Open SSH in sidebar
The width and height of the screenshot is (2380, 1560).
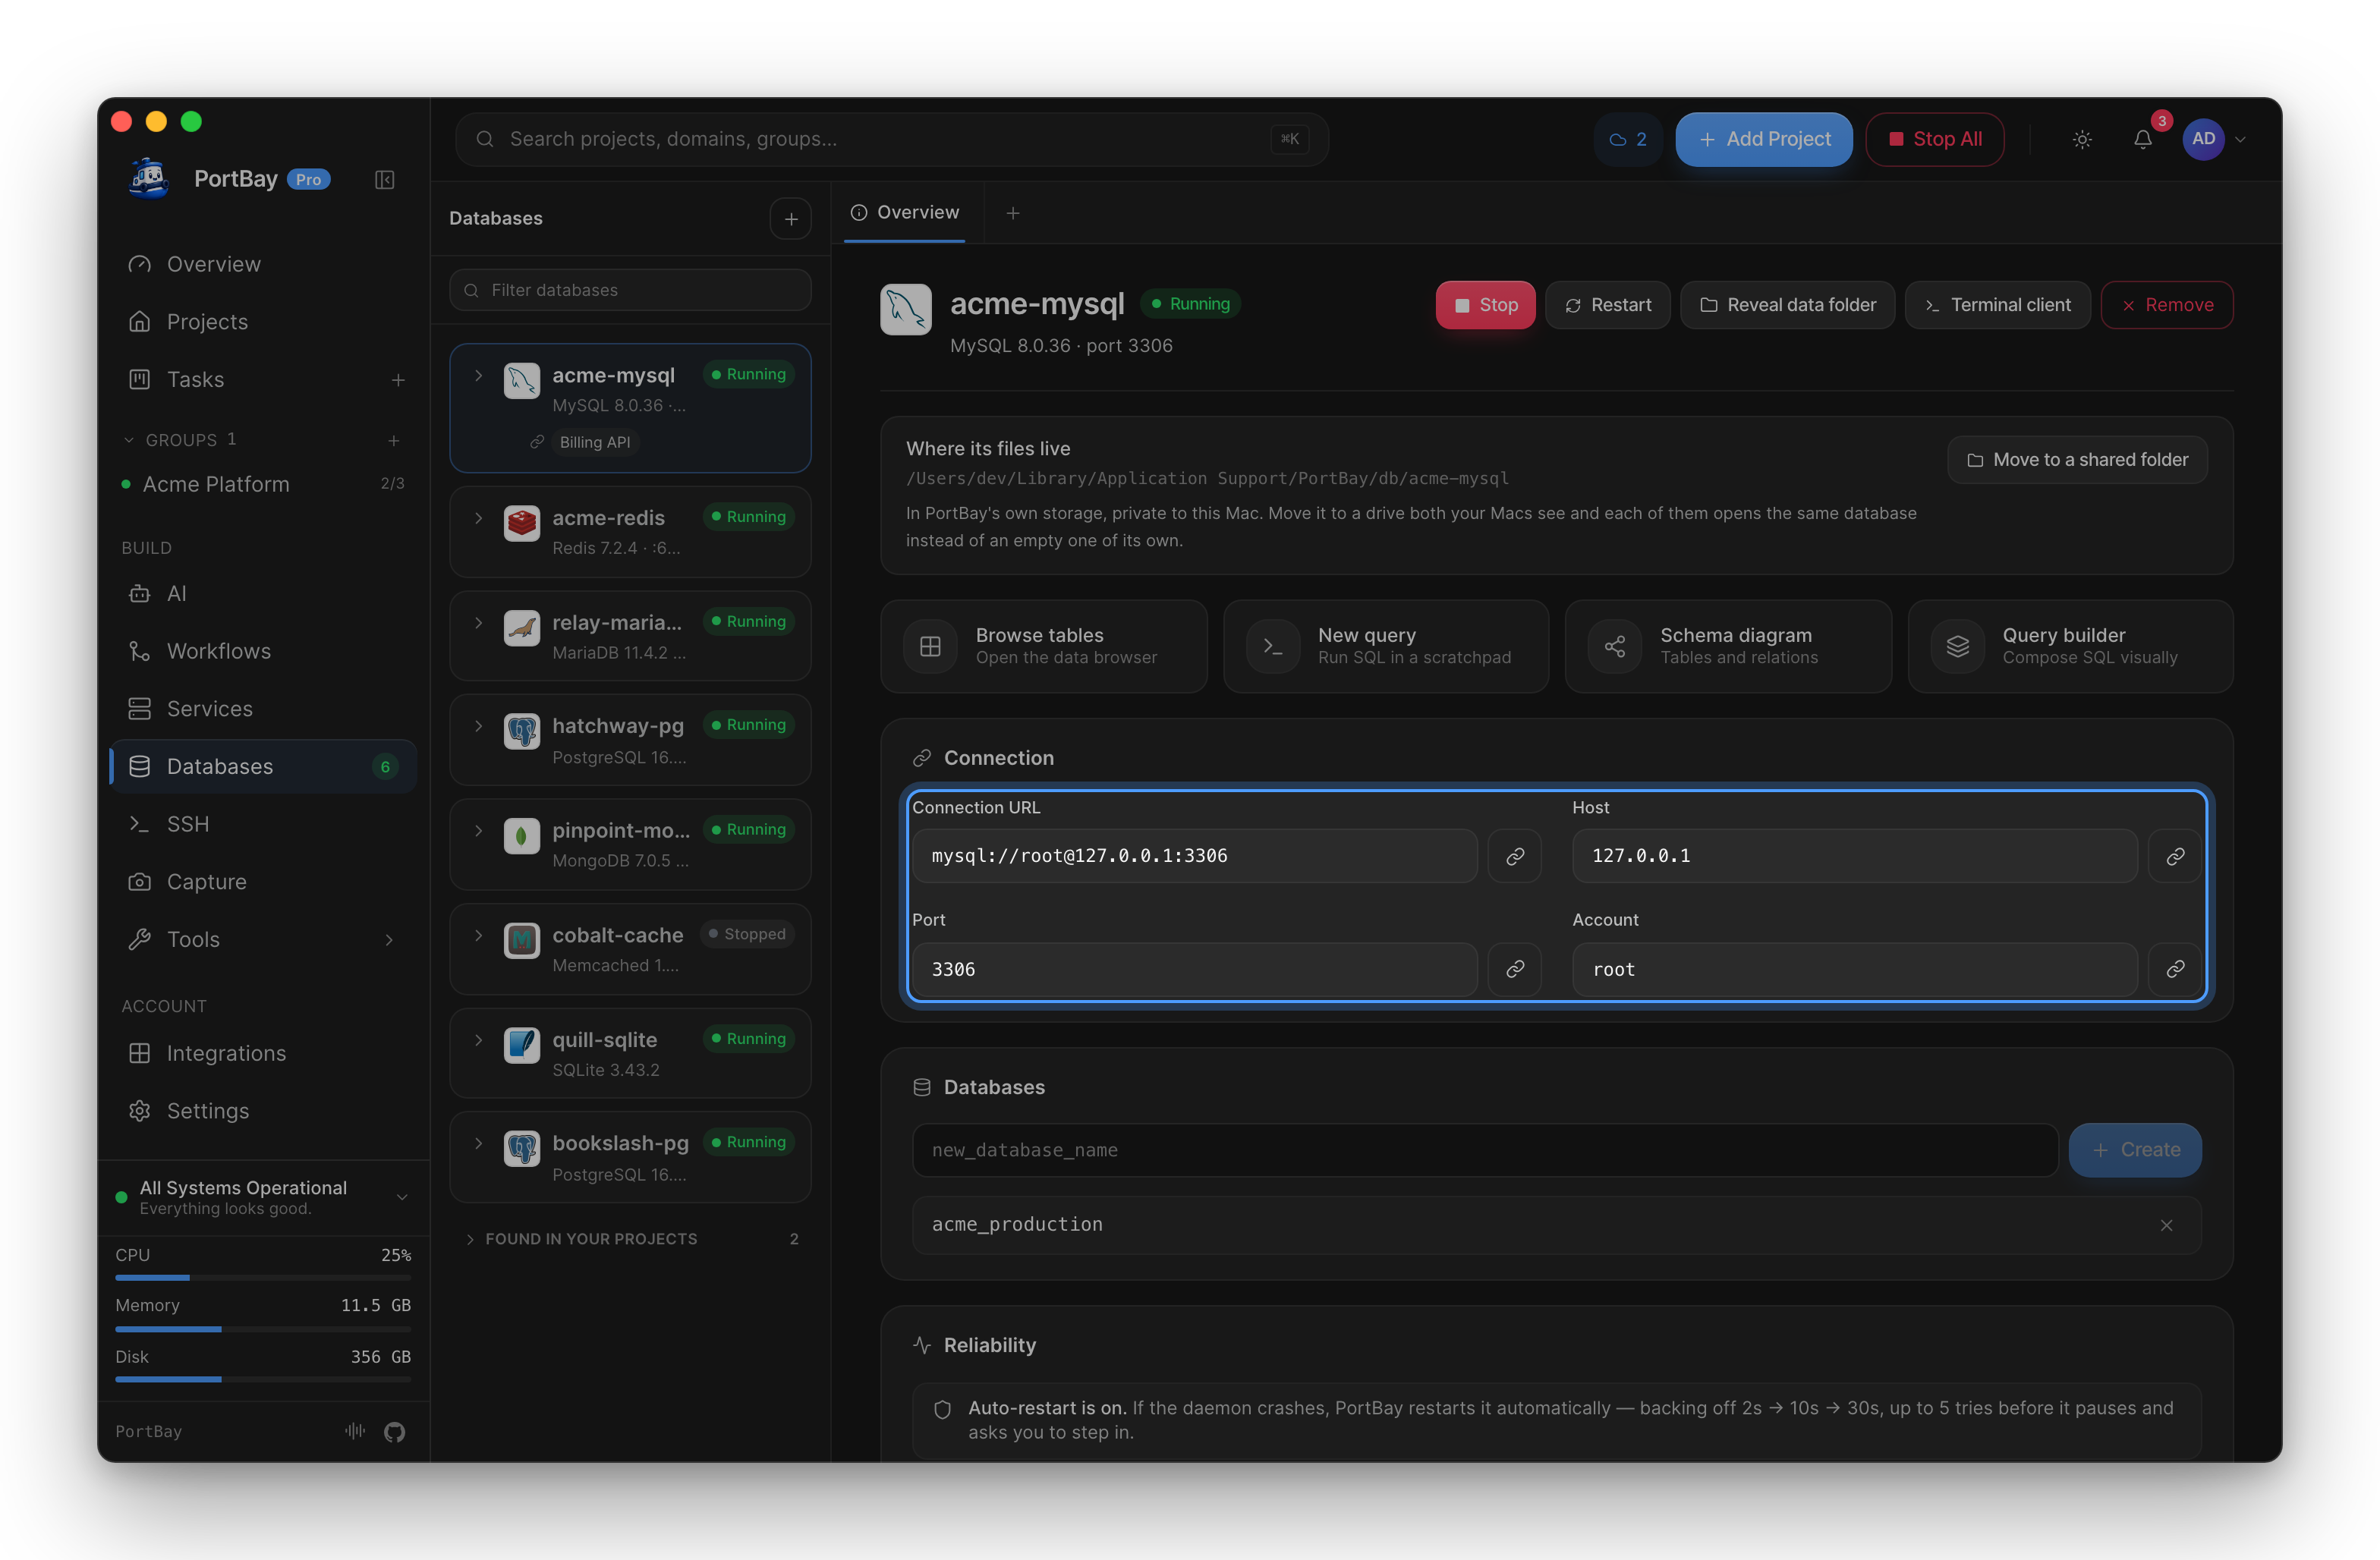(x=263, y=824)
